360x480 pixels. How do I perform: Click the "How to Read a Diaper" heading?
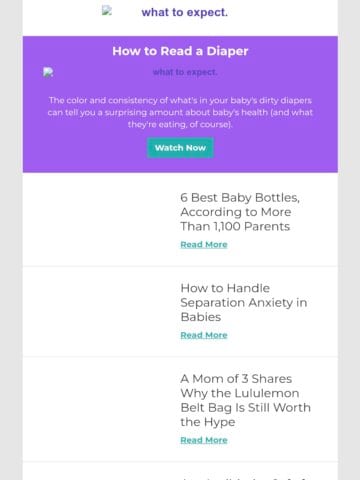point(180,51)
